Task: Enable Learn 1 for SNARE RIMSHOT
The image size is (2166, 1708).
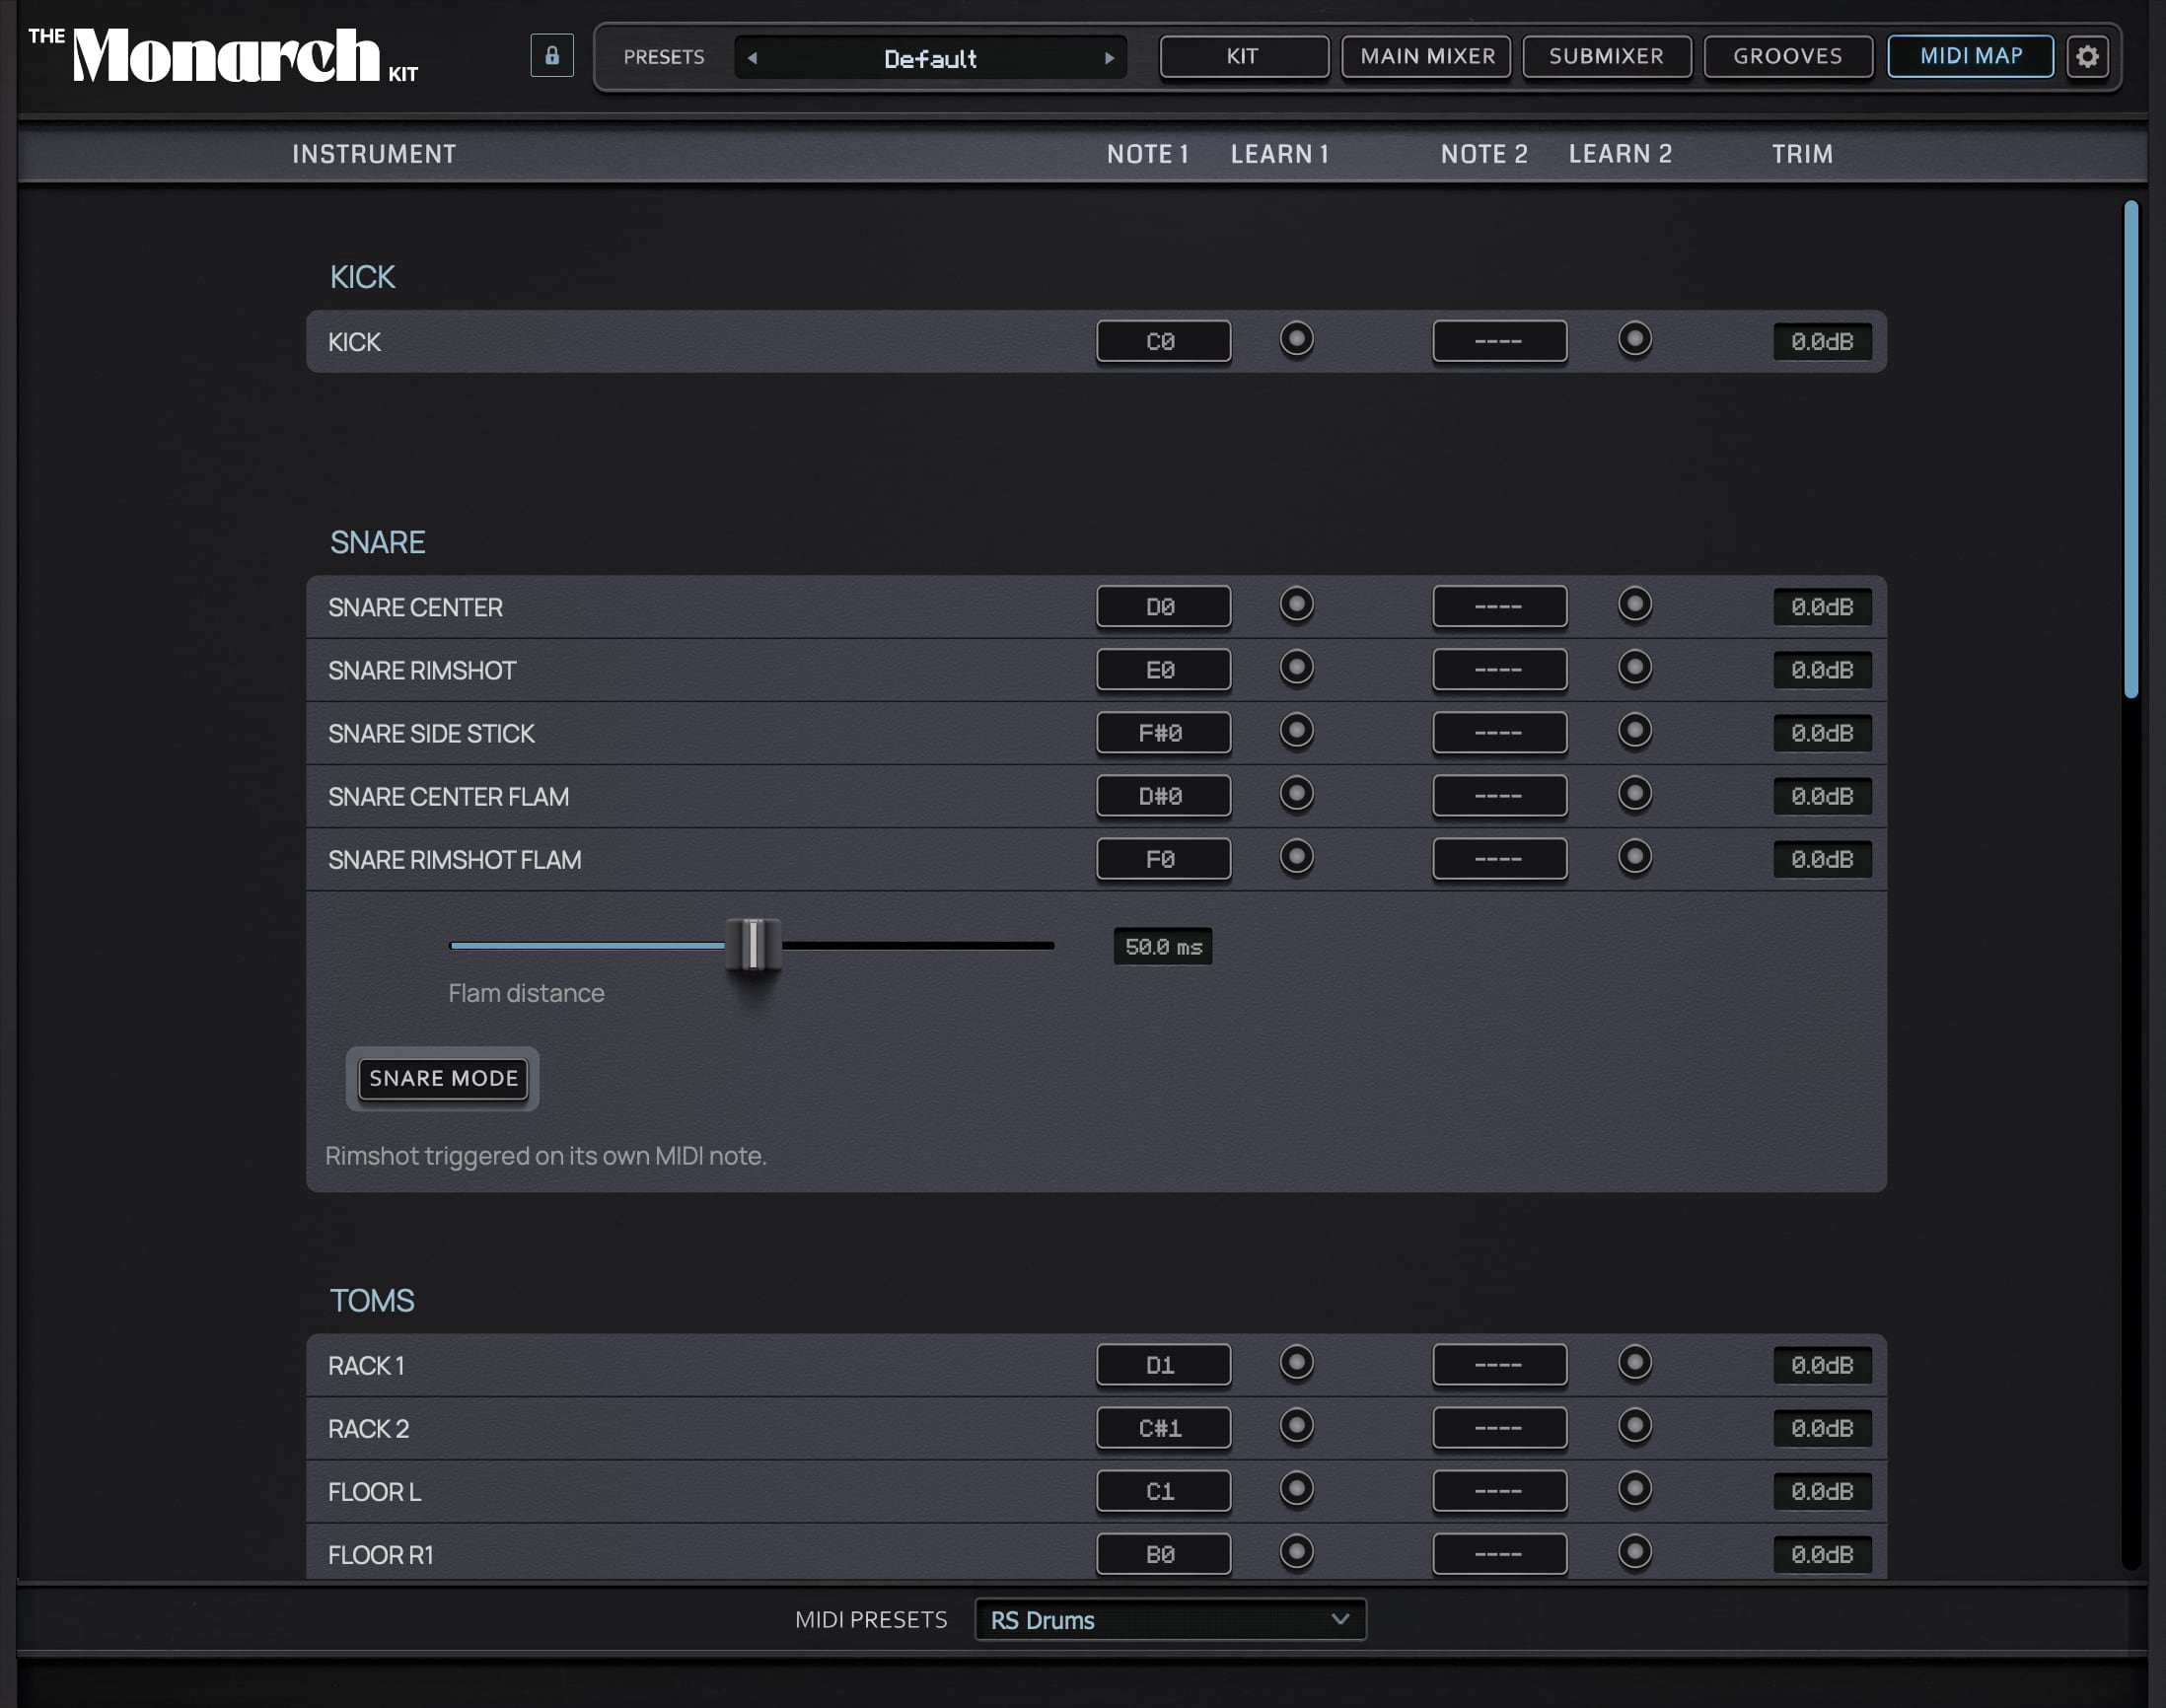Action: click(1296, 667)
